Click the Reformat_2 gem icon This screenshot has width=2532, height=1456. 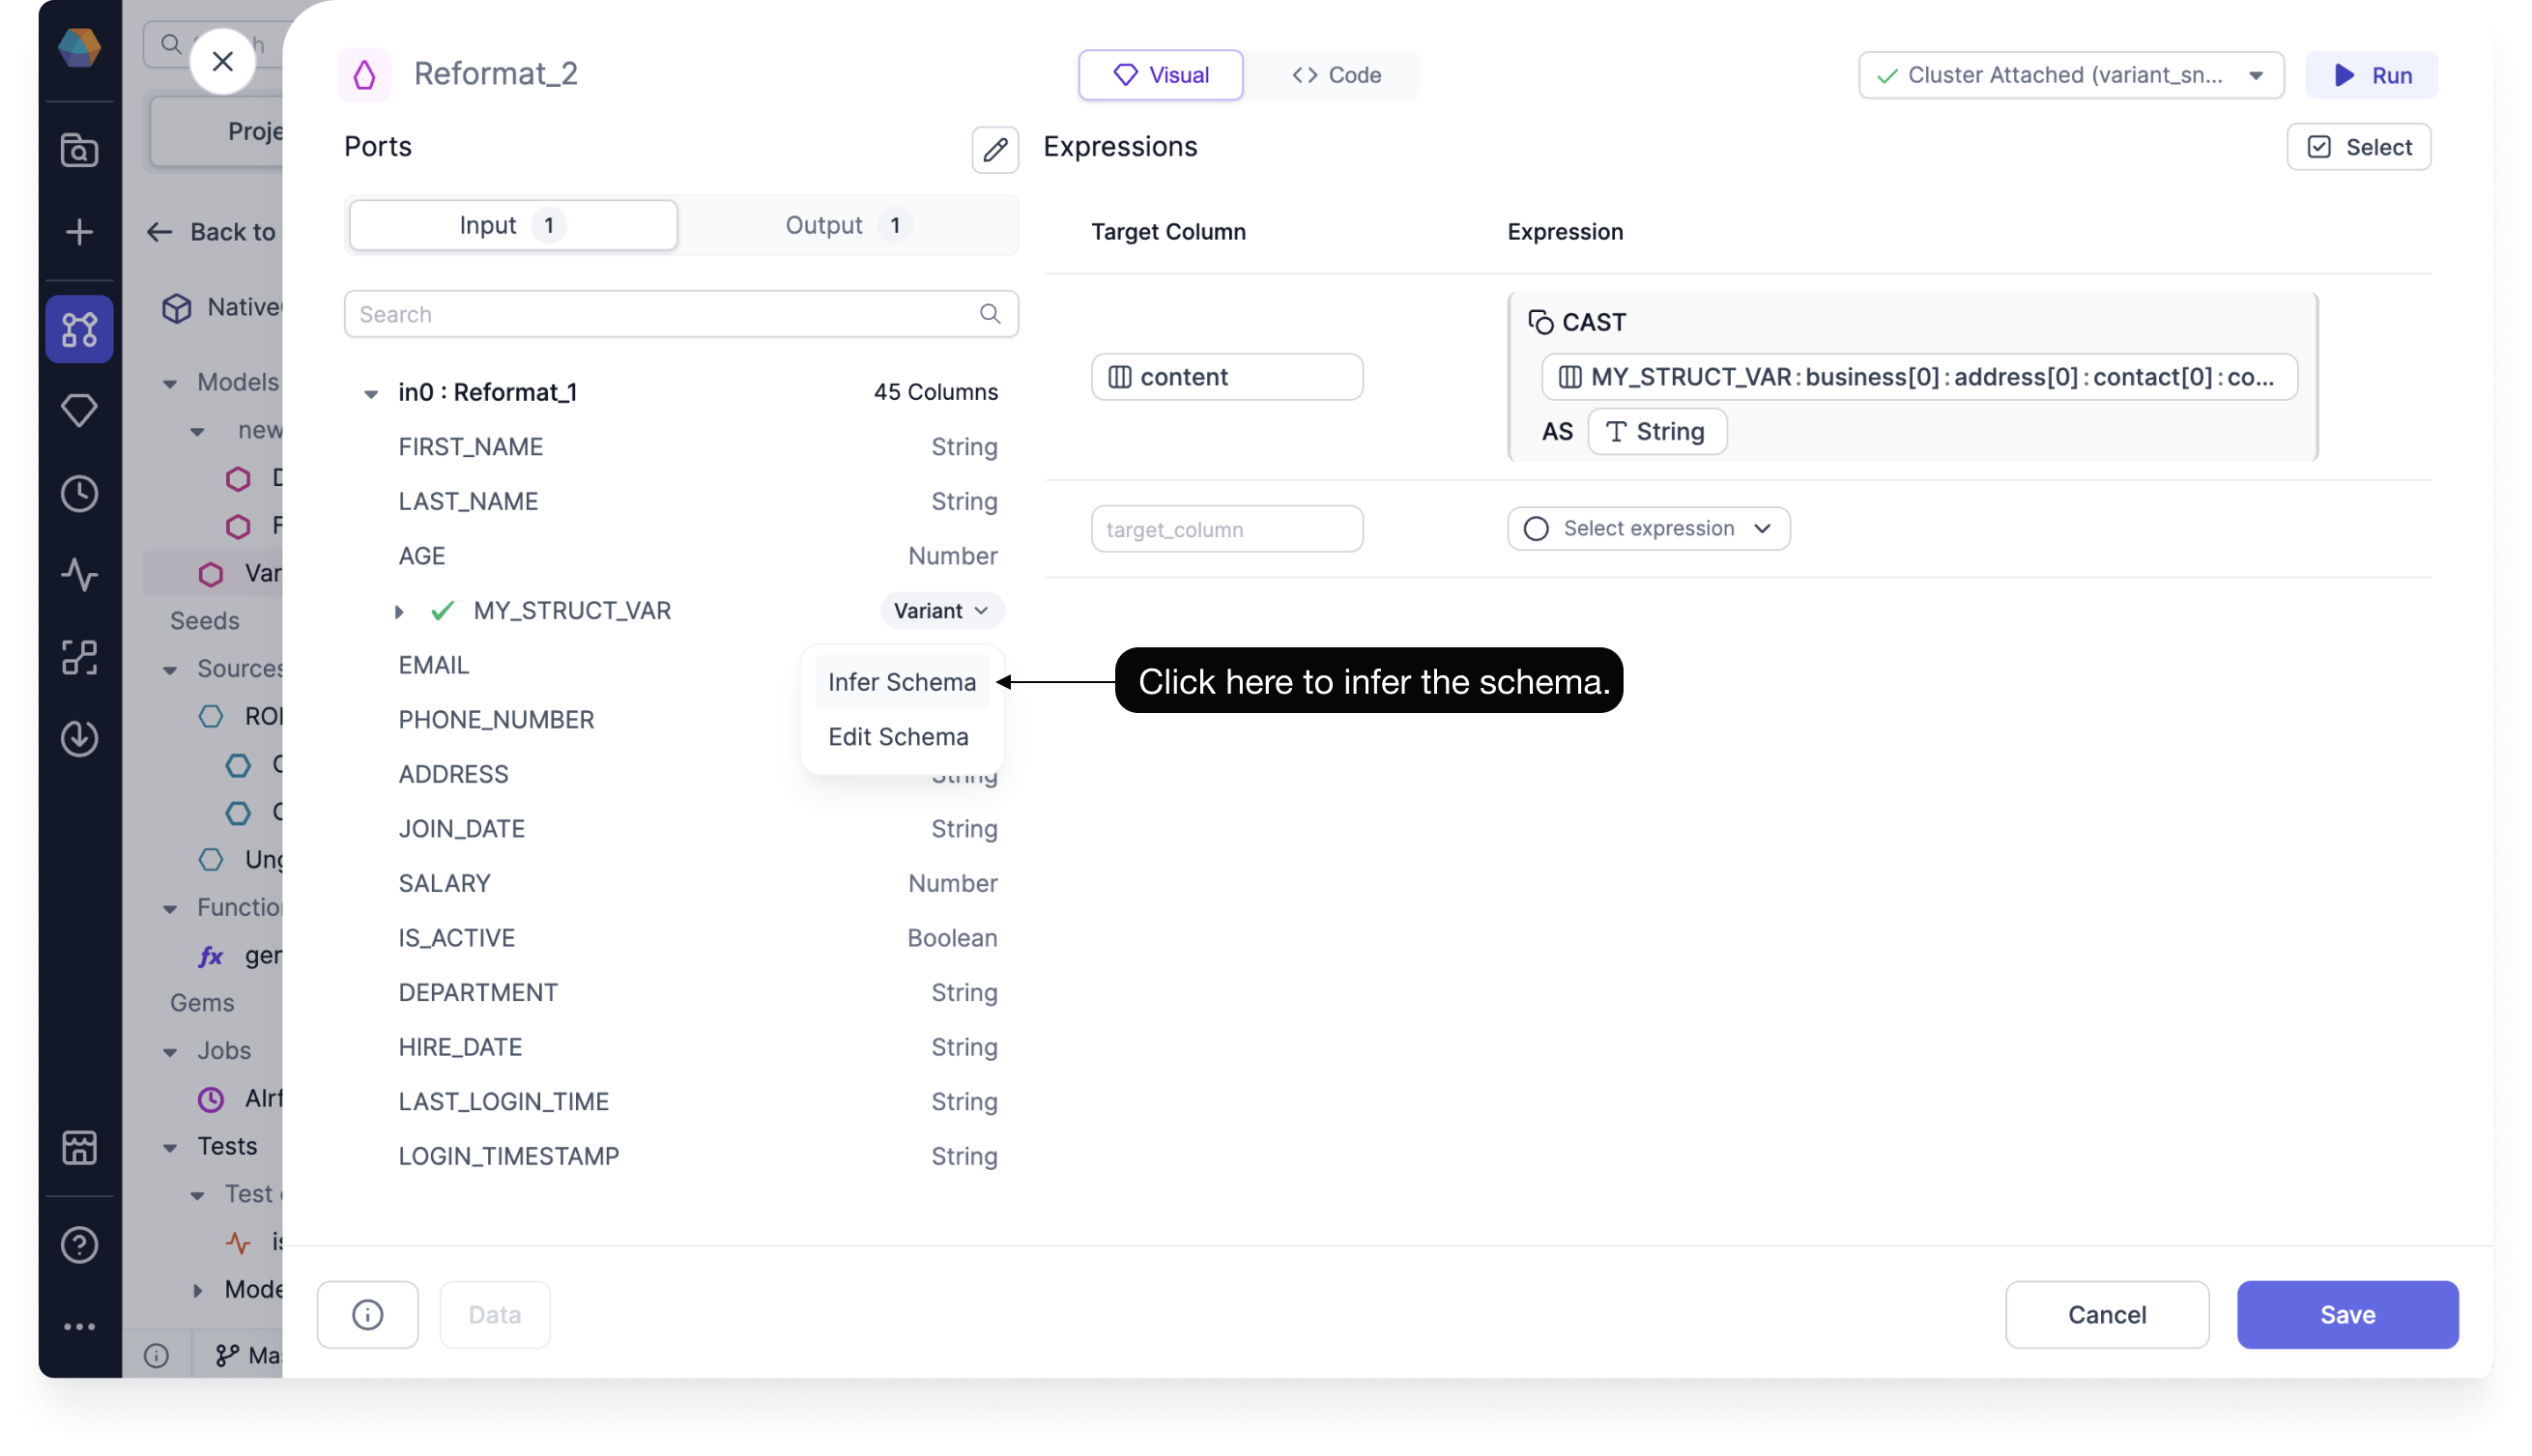tap(364, 74)
